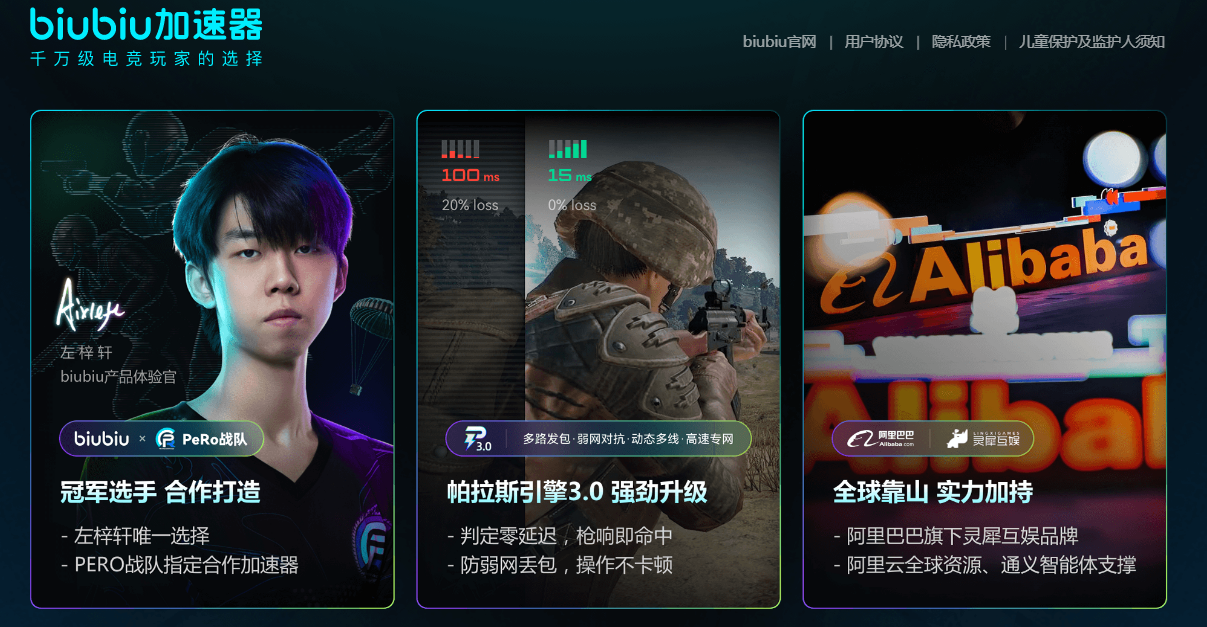The height and width of the screenshot is (627, 1207).
Task: Click the PeRo战队 team logo icon
Action: tap(166, 439)
